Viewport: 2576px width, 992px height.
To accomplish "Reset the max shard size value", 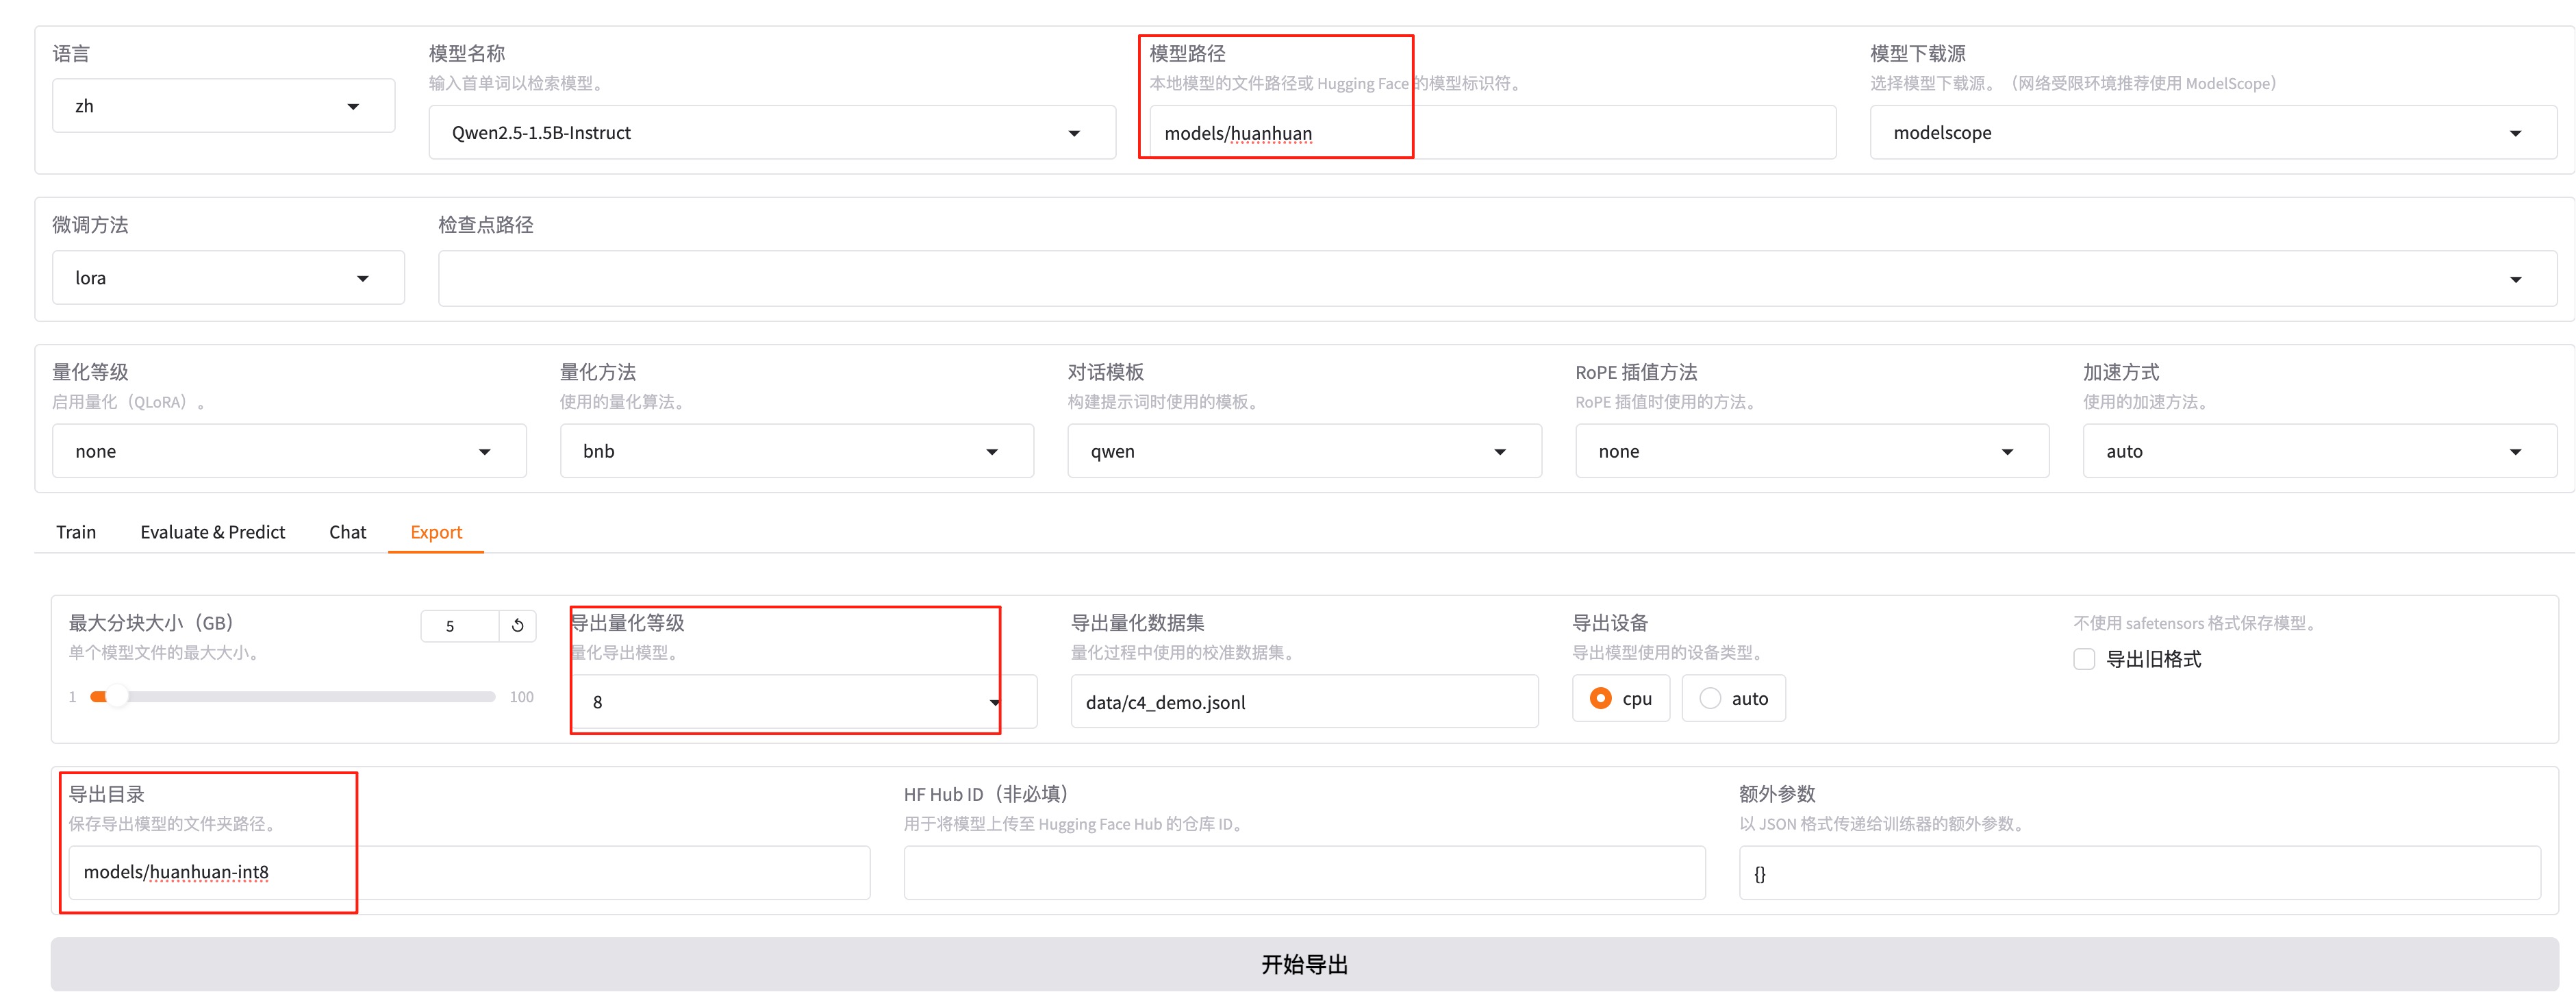I will [517, 626].
